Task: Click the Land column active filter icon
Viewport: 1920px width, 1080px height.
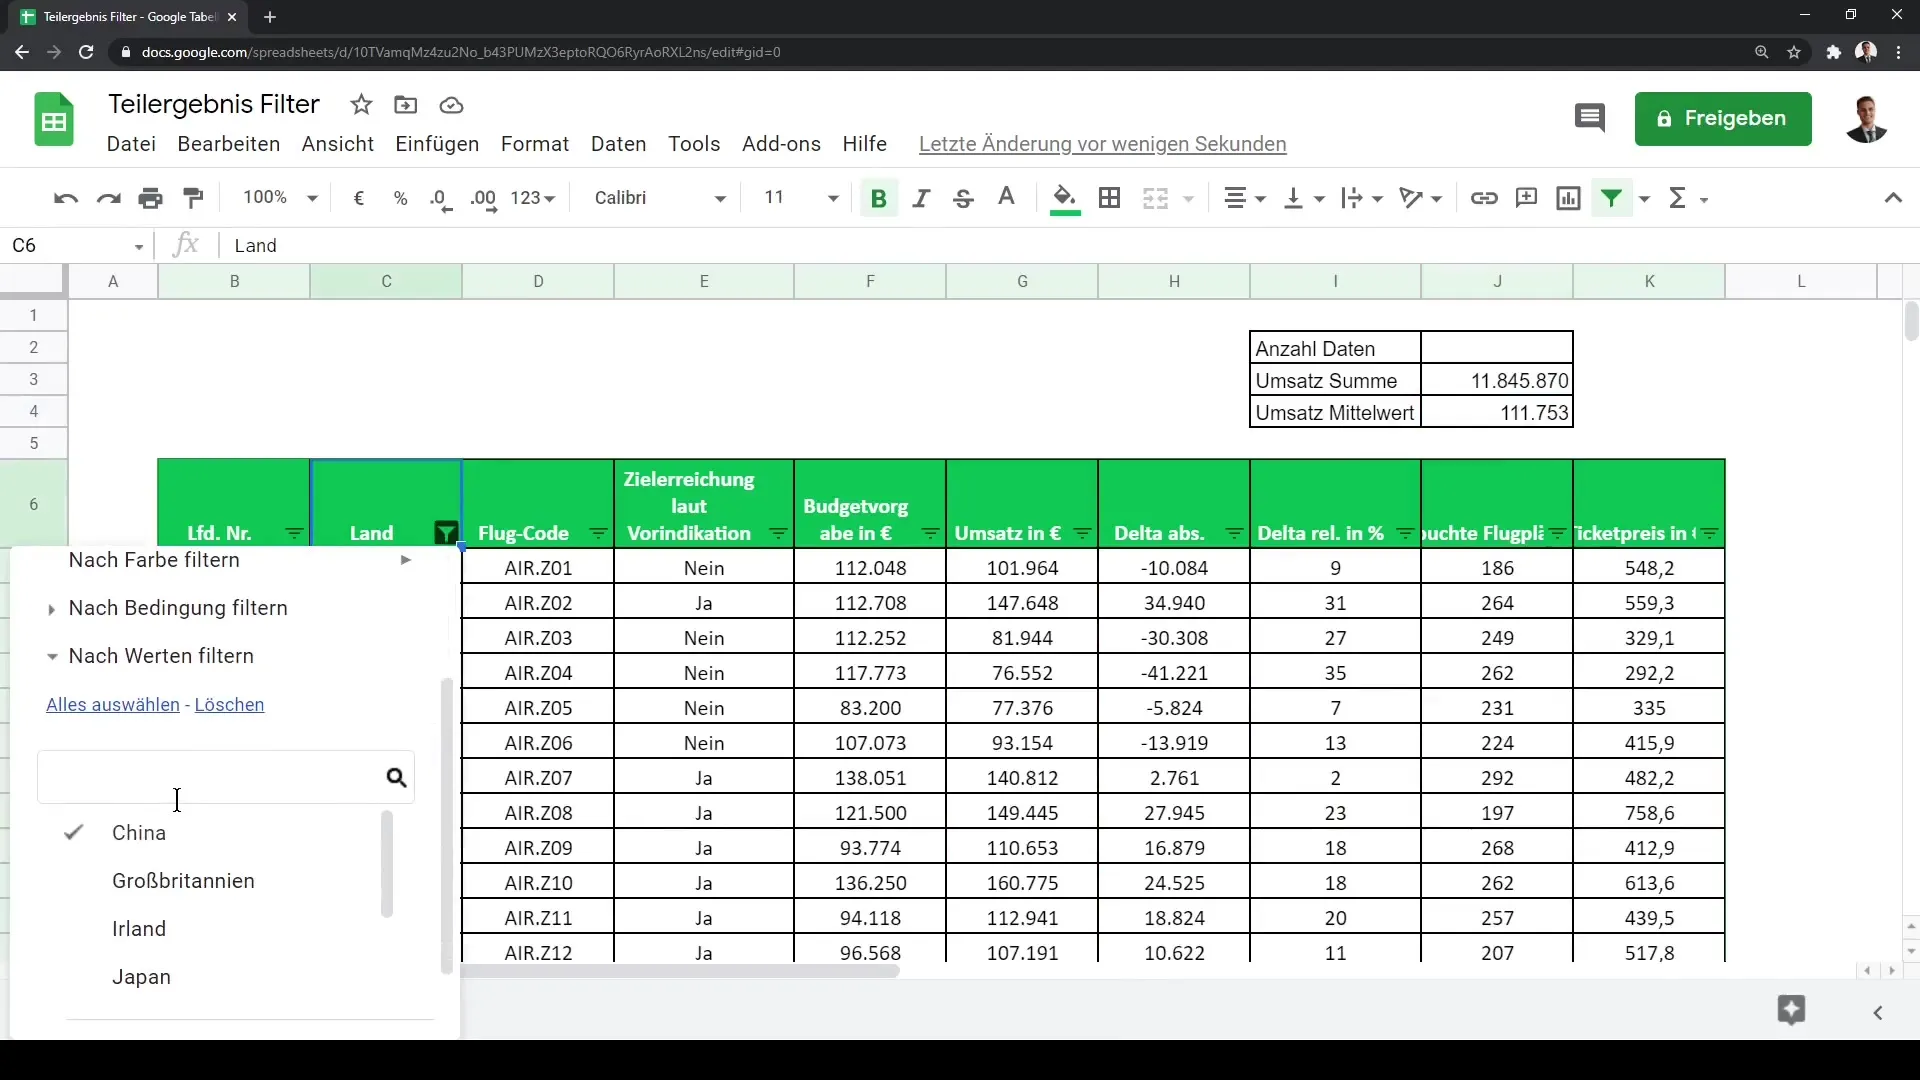Action: tap(446, 533)
